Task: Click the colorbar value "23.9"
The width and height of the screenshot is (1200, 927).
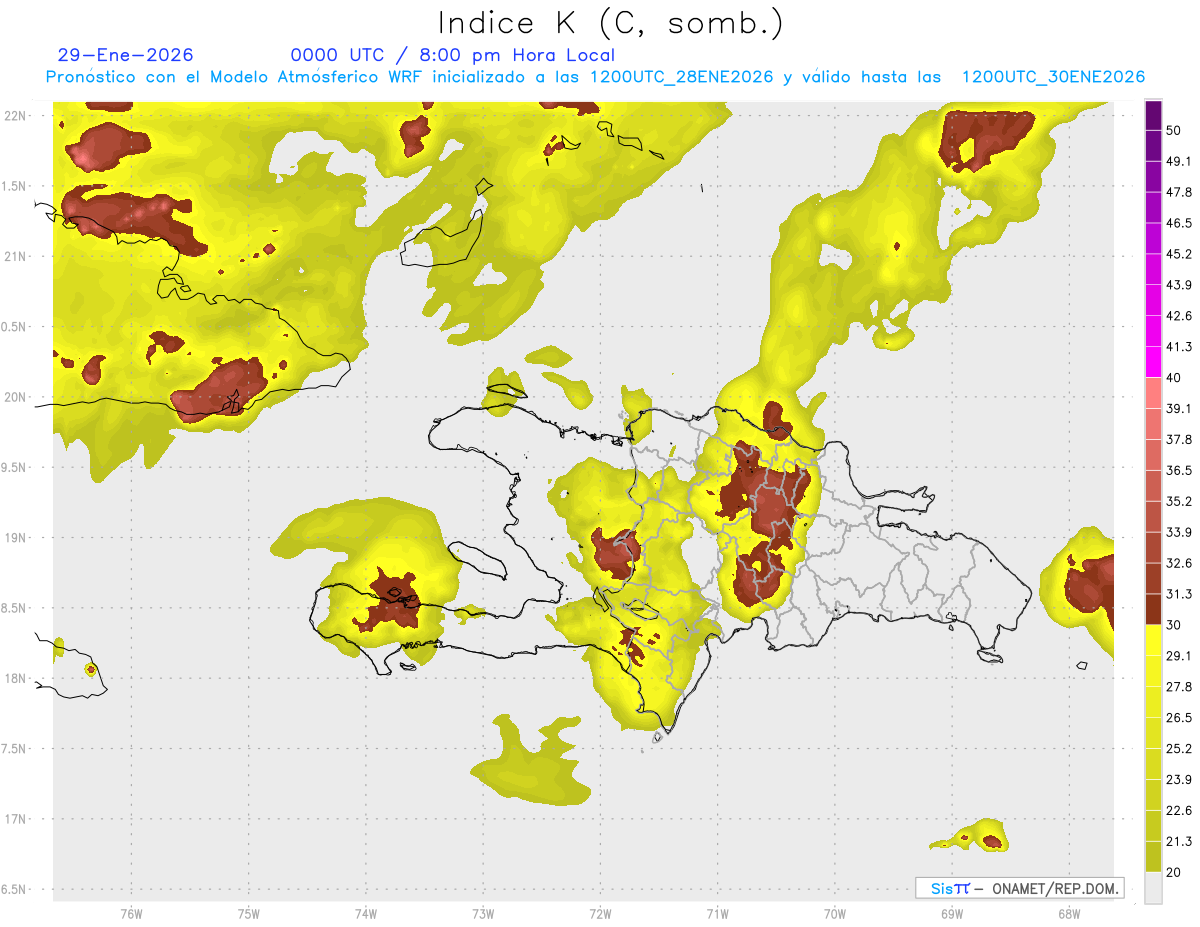Action: coord(1179,779)
